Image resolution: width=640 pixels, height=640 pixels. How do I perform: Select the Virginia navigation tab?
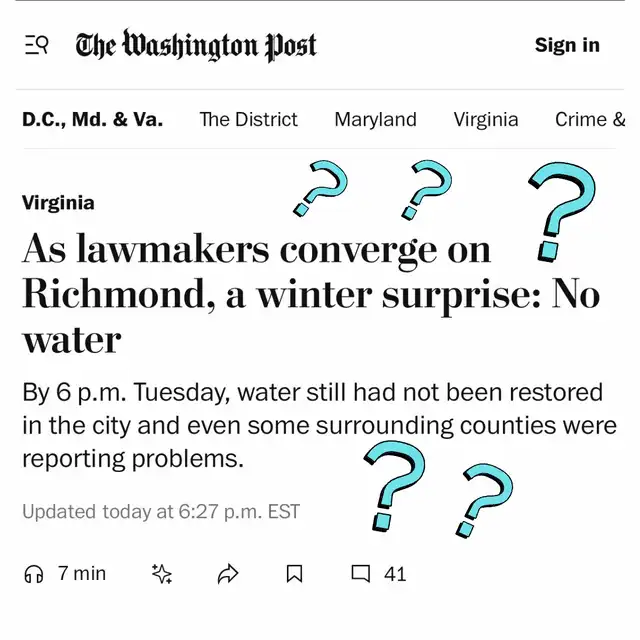coord(486,119)
